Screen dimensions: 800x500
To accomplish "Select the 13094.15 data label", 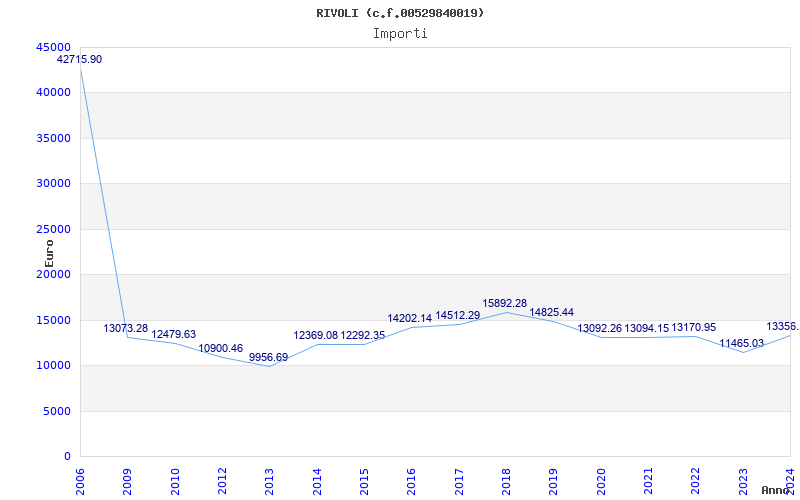I will 646,328.
